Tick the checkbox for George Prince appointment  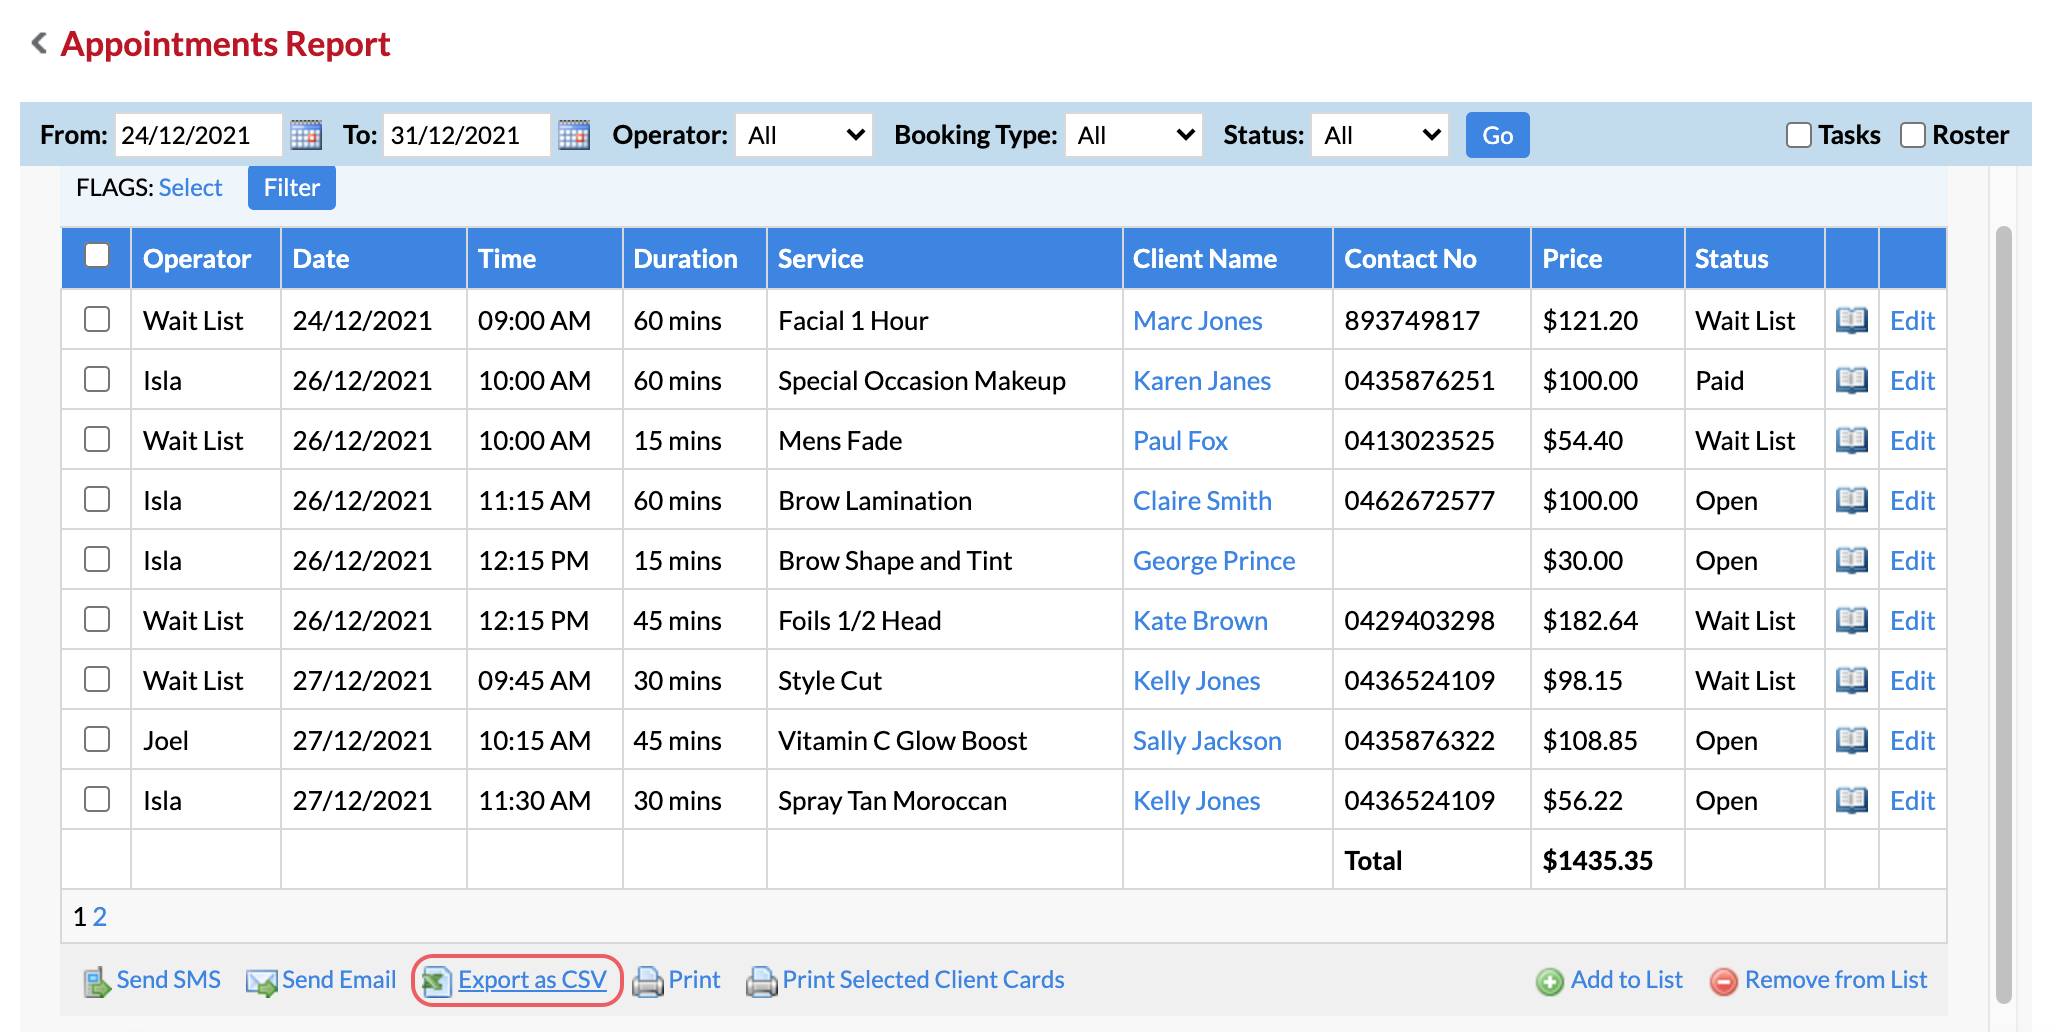[x=97, y=559]
